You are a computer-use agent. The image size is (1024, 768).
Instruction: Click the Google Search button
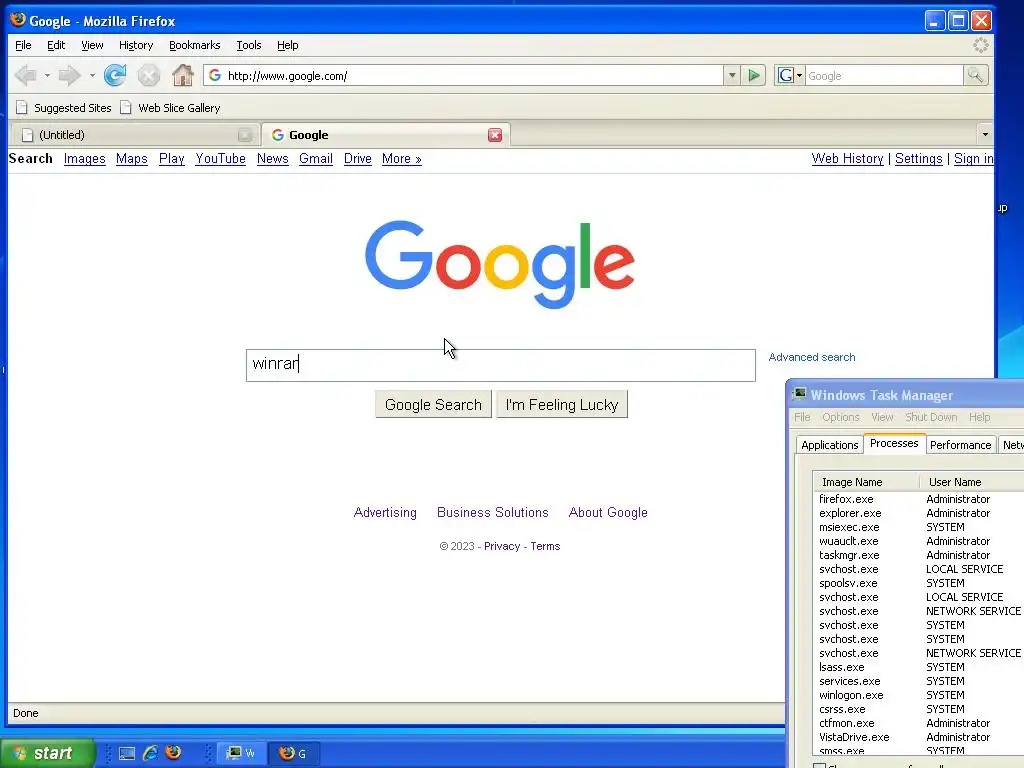433,404
